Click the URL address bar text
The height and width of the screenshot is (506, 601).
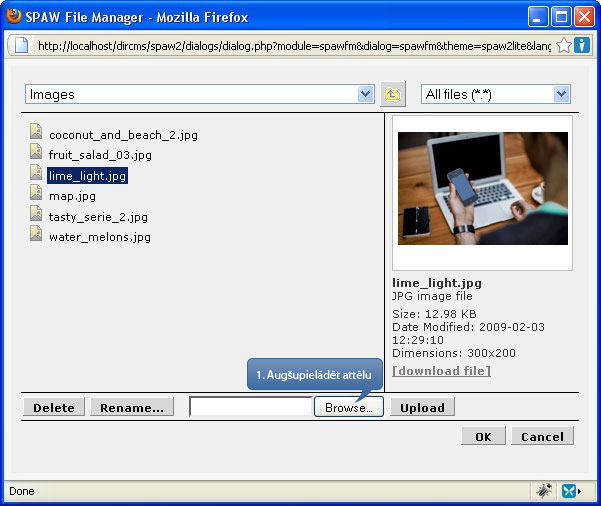coord(294,46)
